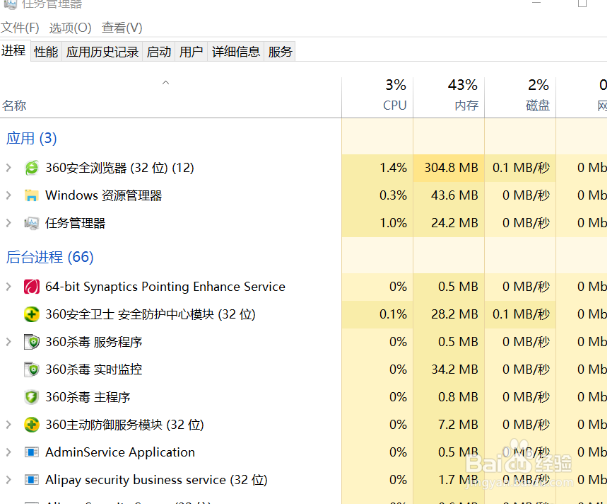The image size is (607, 504).
Task: Expand the 360杀毒 服务程序 row
Action: tap(9, 342)
